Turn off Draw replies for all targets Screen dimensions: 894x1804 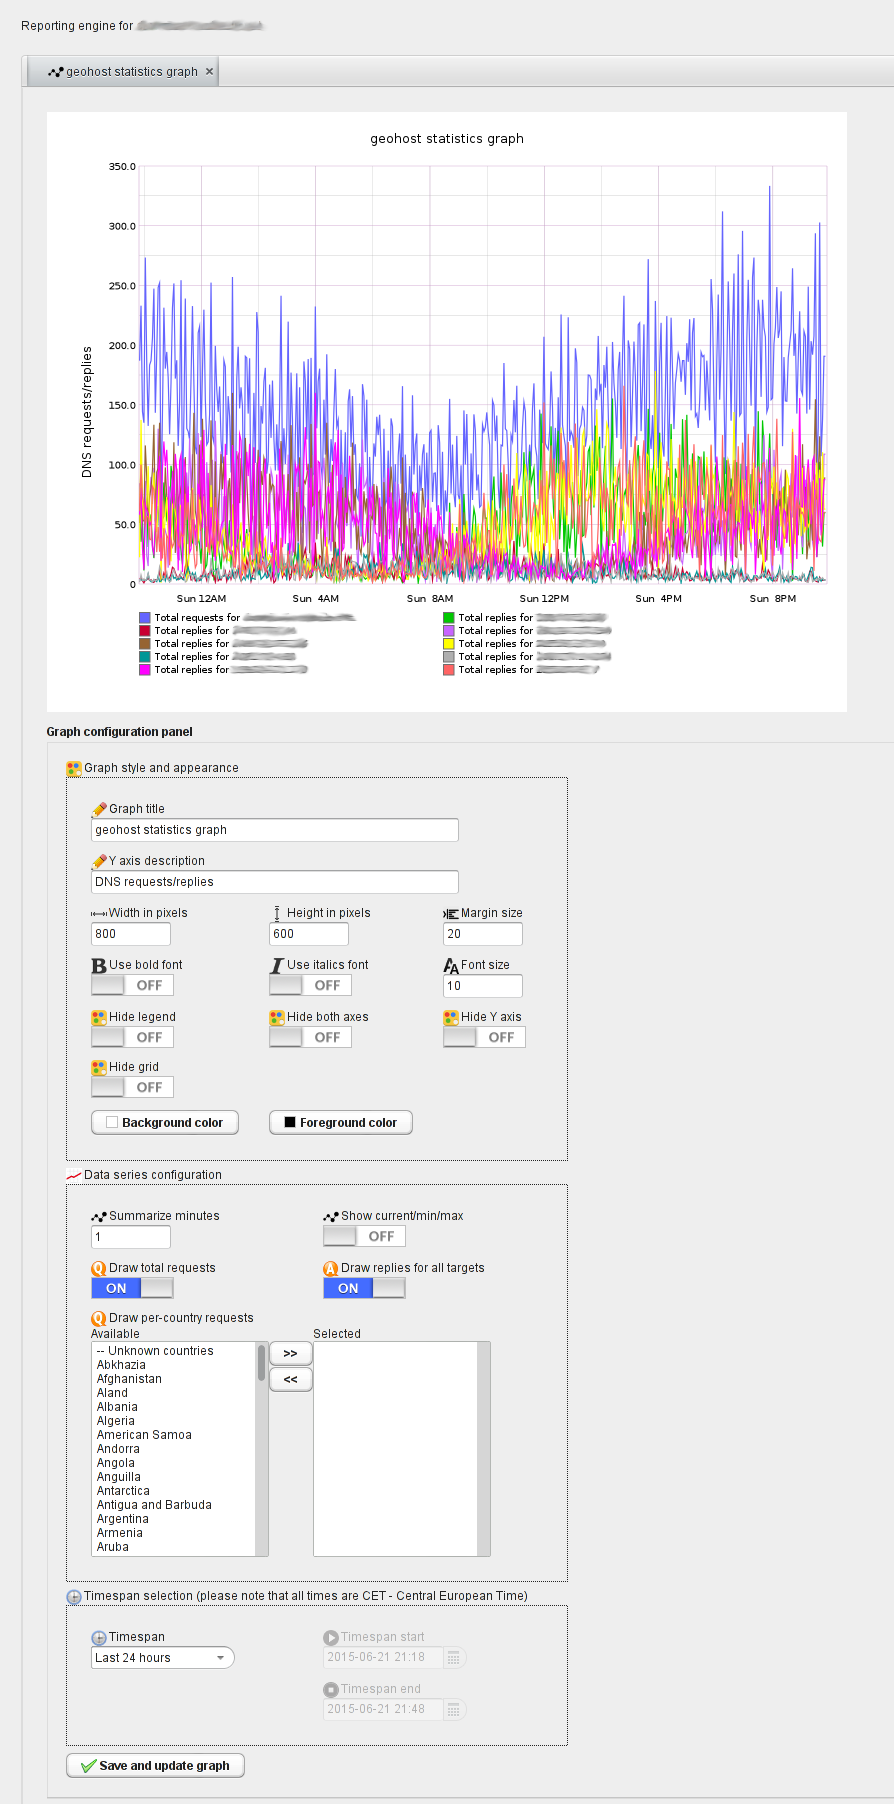[364, 1288]
